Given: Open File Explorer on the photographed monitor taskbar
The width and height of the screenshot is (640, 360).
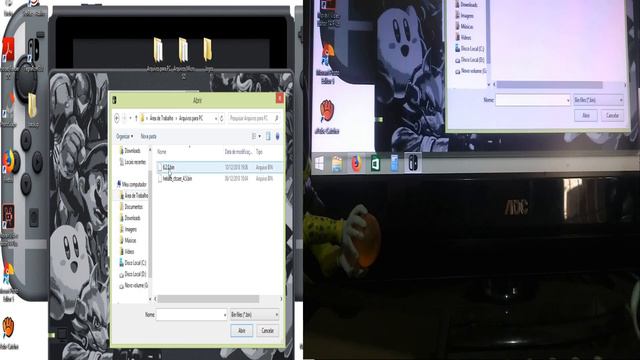Looking at the screenshot, I should click(x=337, y=164).
